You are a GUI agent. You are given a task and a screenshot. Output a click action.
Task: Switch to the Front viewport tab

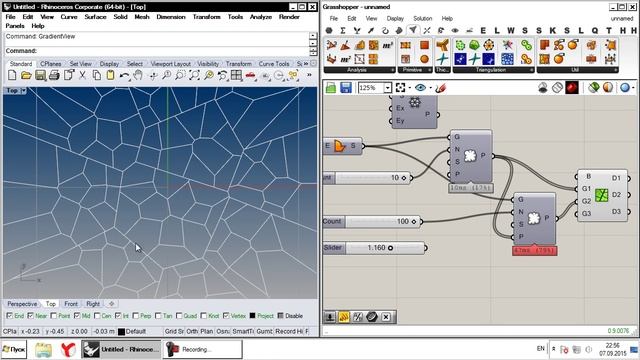71,304
